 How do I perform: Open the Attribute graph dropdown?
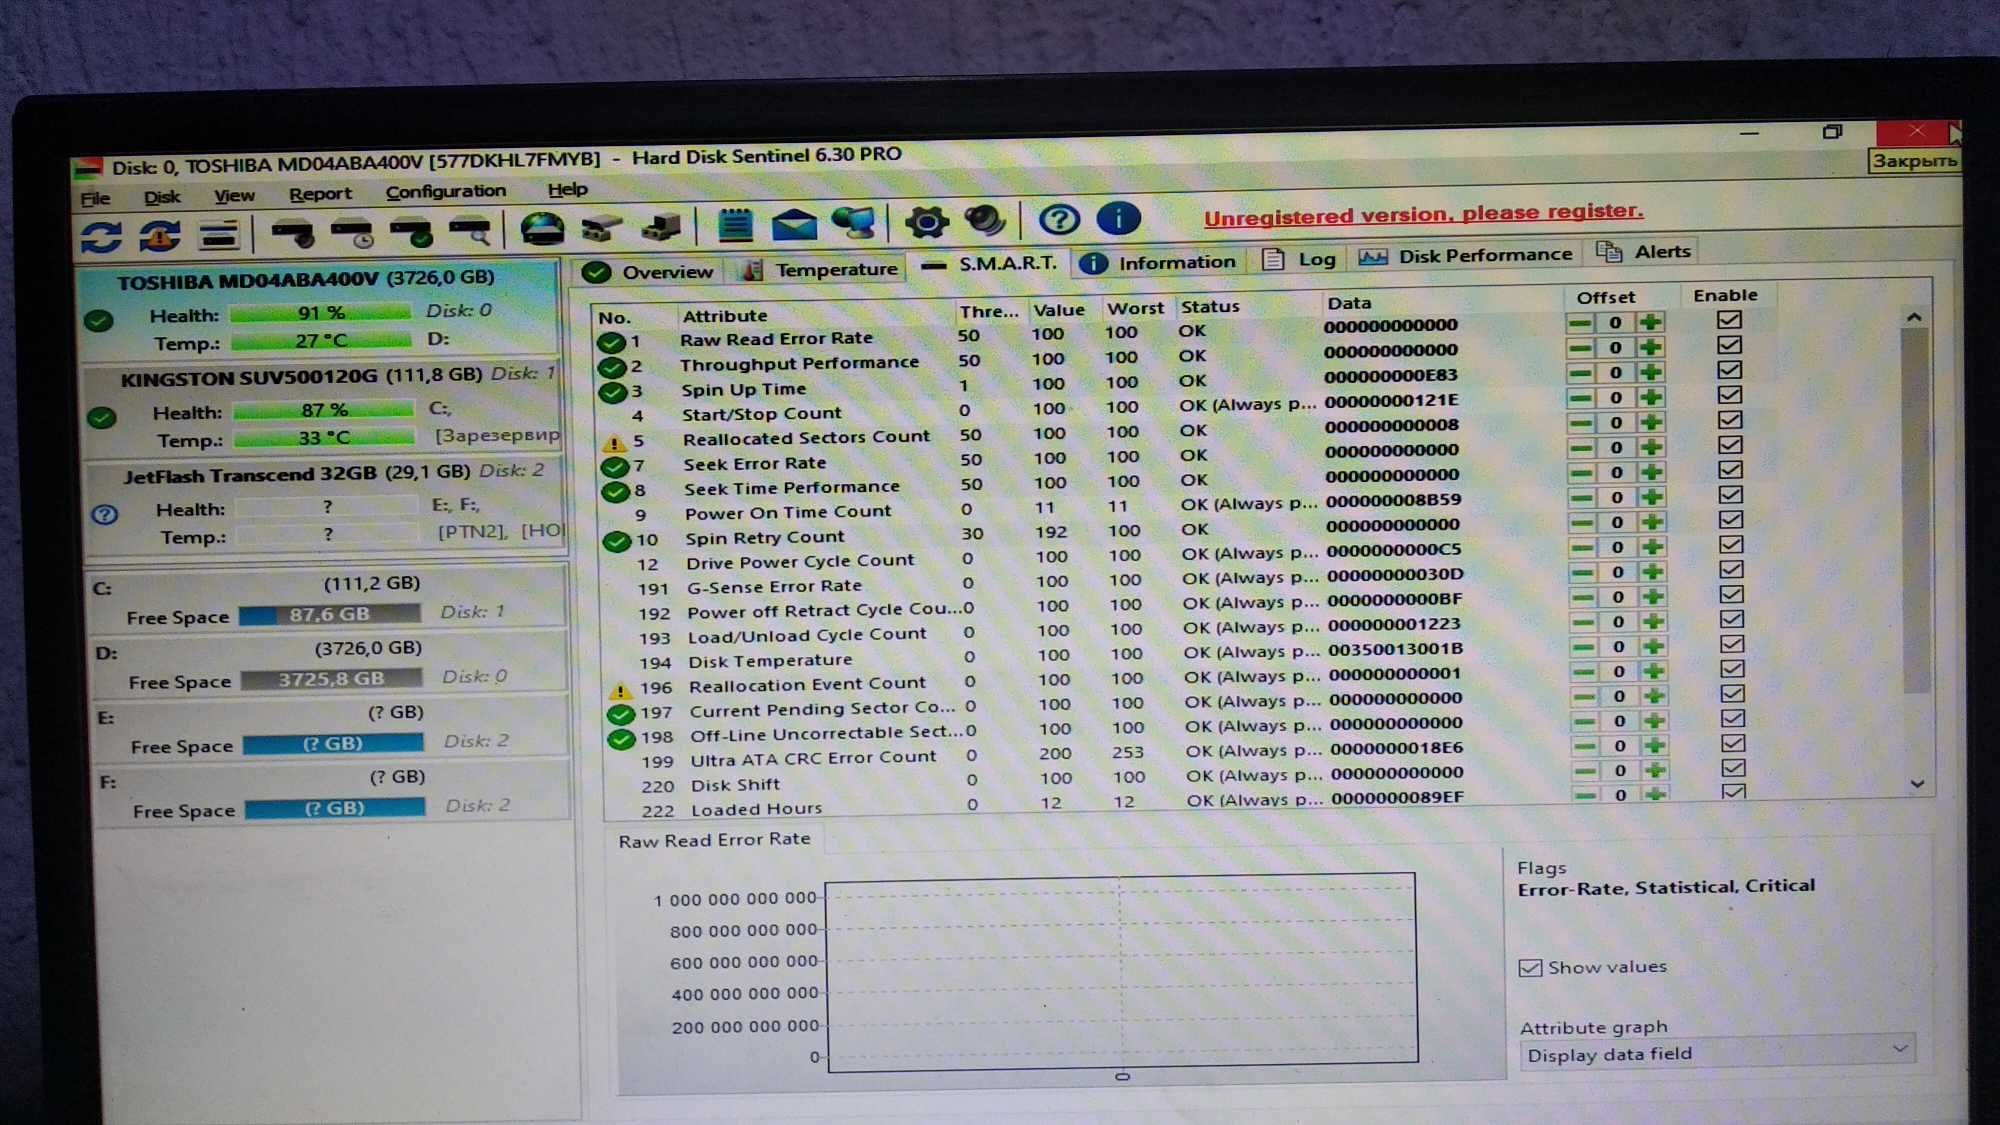point(1716,1053)
